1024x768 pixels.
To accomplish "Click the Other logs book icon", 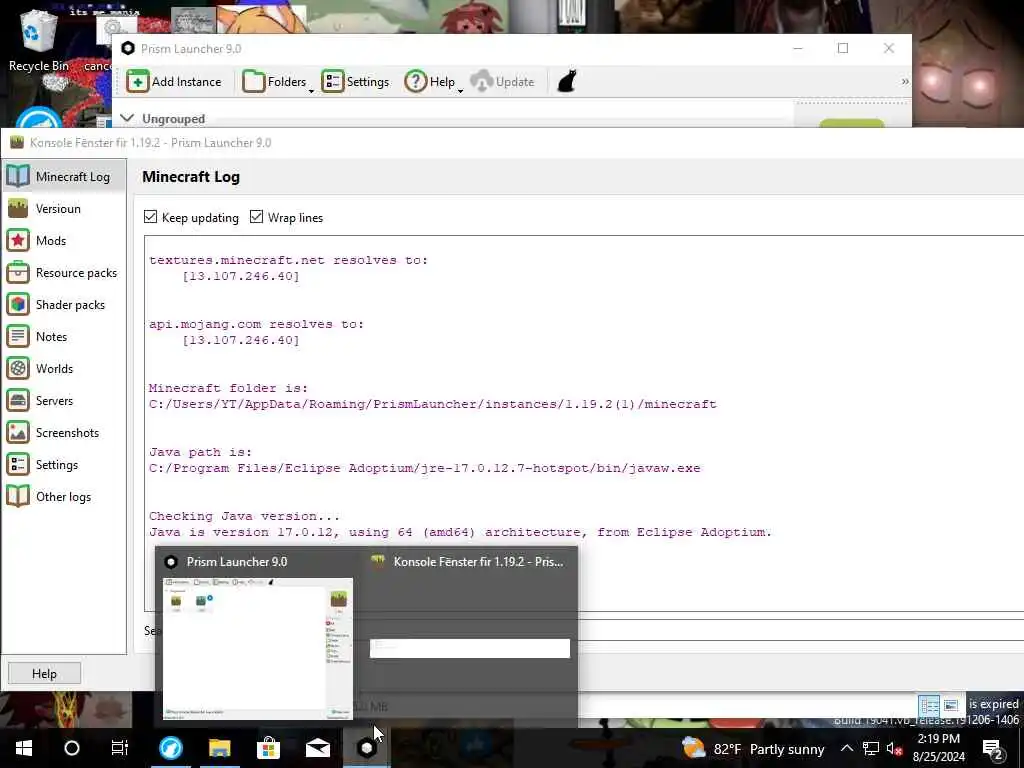I will coord(18,496).
